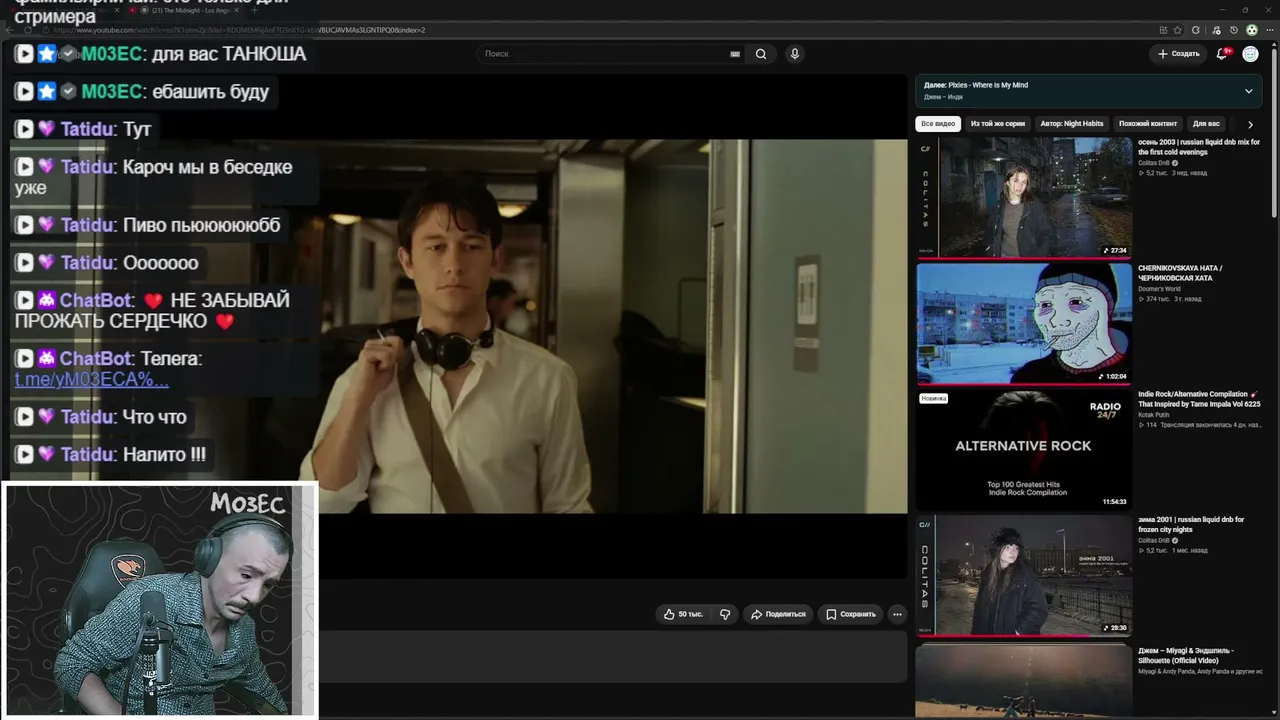Viewport: 1280px width, 720px height.
Task: Click the Сохранить save button
Action: pyautogui.click(x=850, y=614)
